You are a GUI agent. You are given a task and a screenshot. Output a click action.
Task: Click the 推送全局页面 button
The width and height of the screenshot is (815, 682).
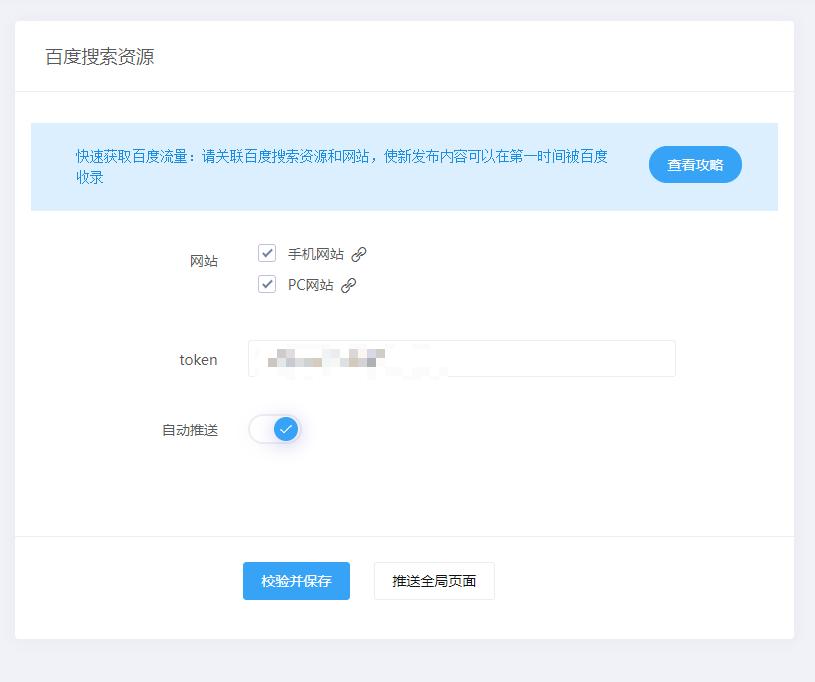[x=434, y=580]
